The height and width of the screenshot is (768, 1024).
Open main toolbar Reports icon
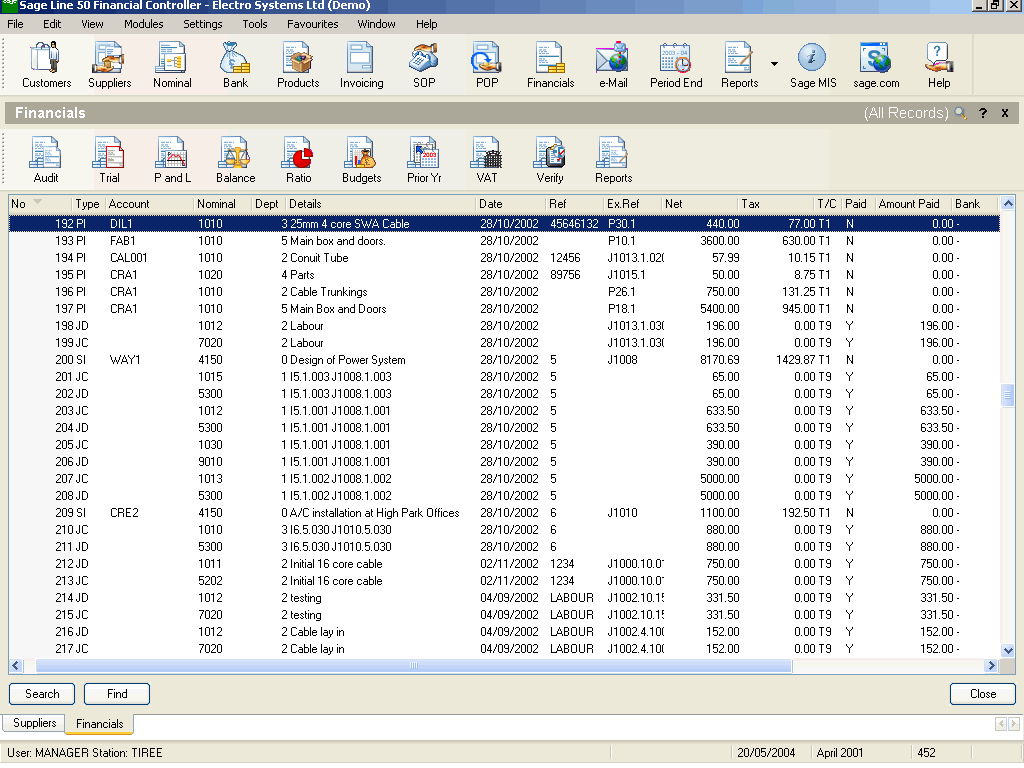coord(739,65)
